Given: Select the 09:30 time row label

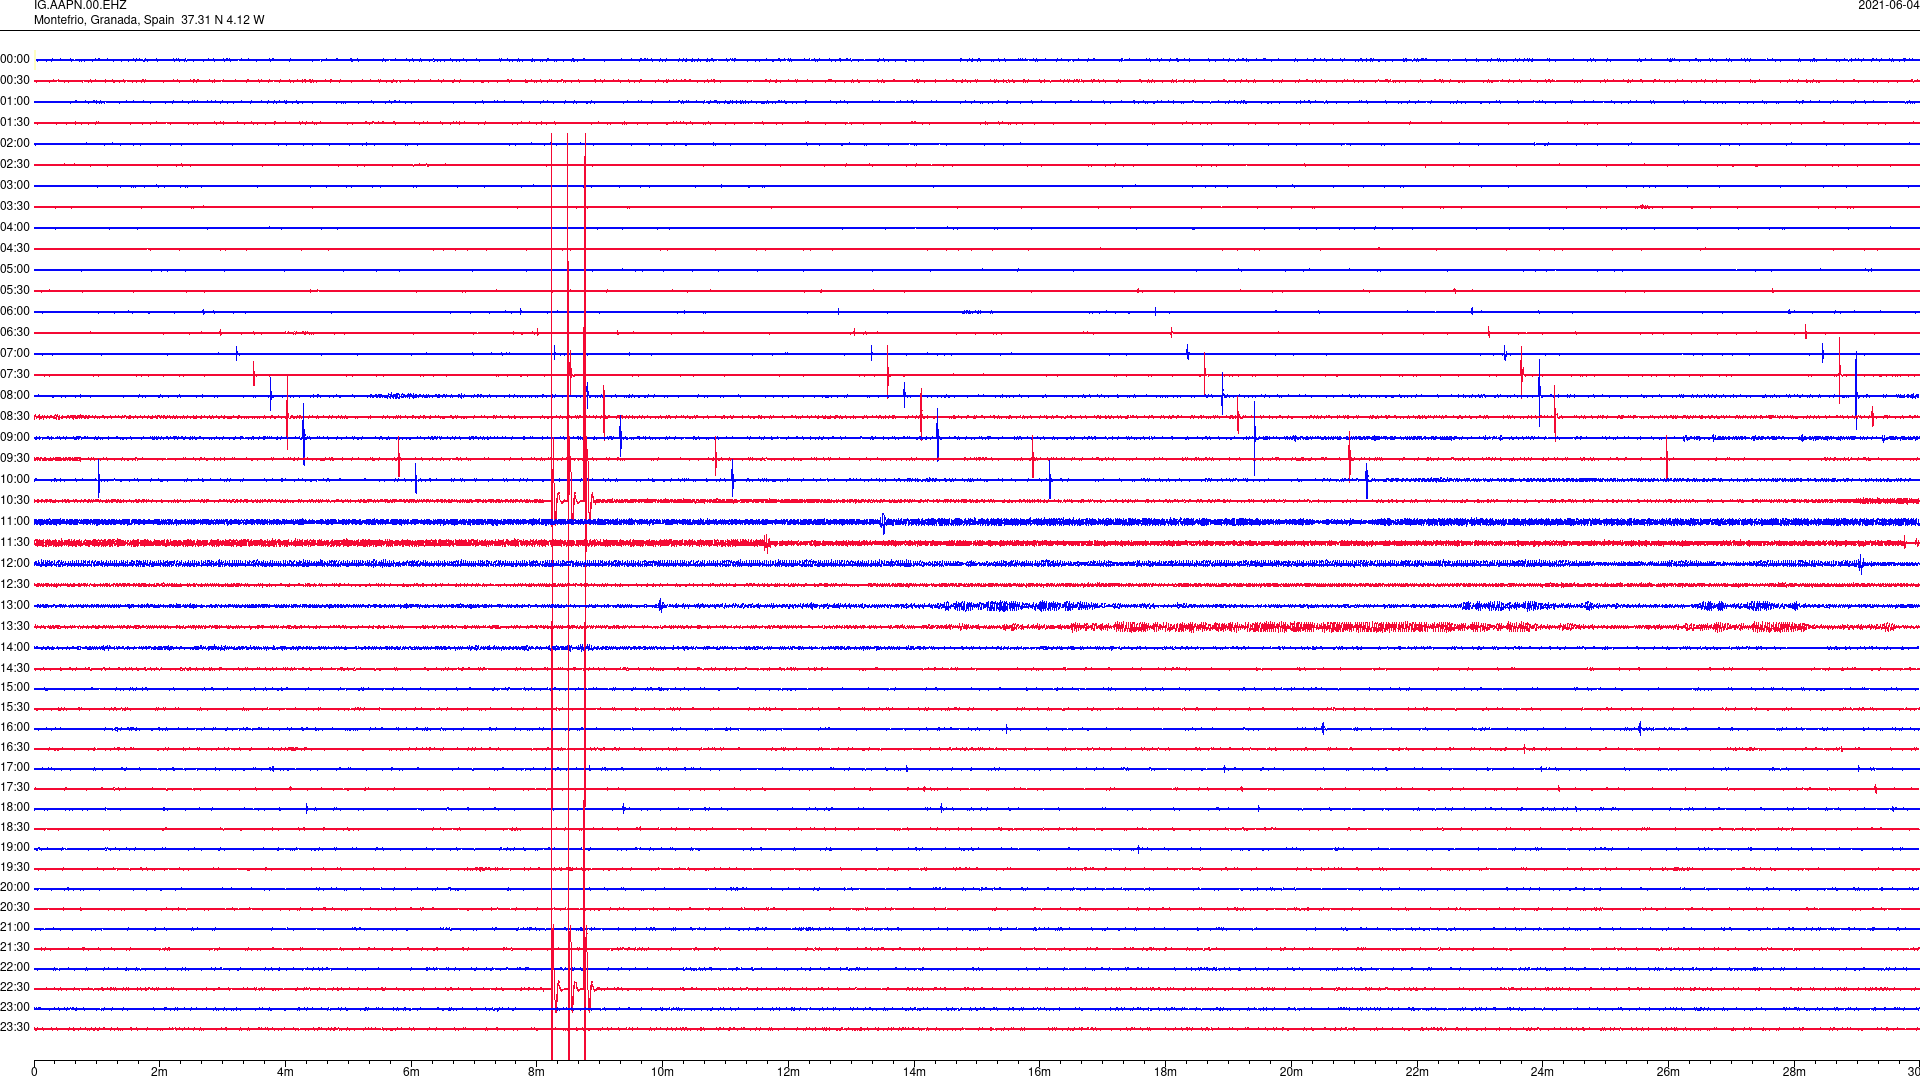Looking at the screenshot, I should [15, 459].
